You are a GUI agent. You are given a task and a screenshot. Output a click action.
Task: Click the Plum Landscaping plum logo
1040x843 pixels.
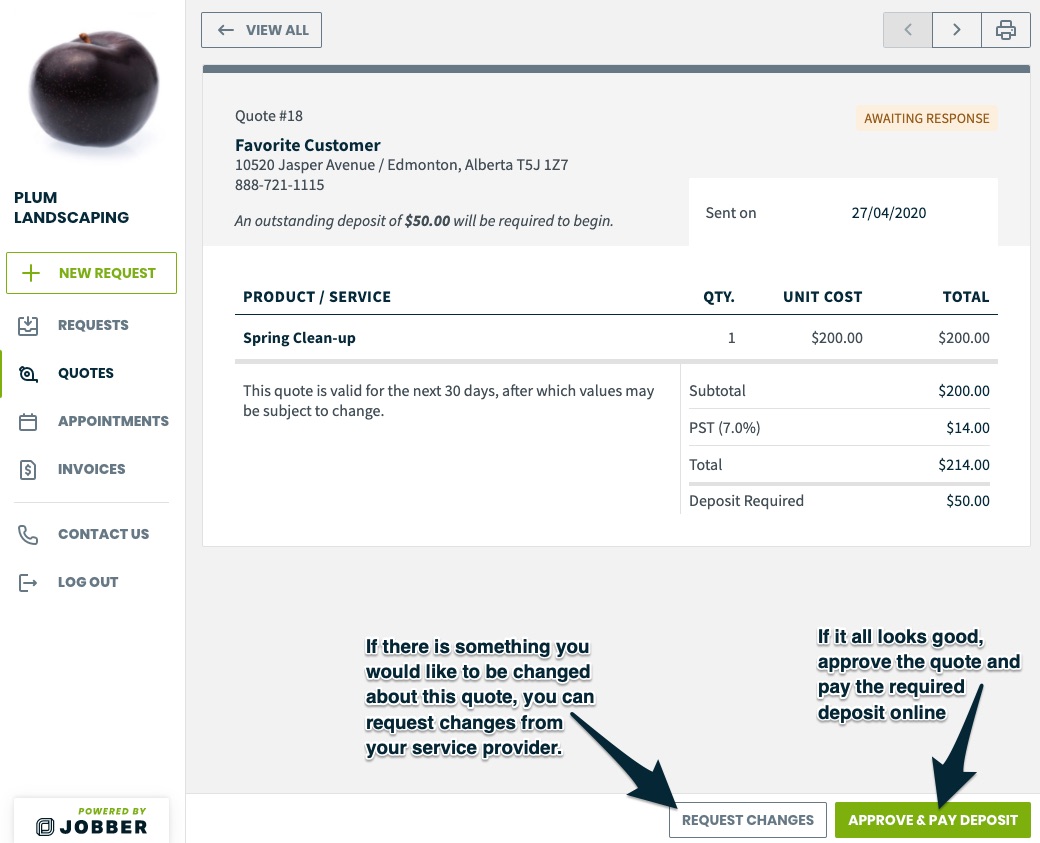(94, 89)
